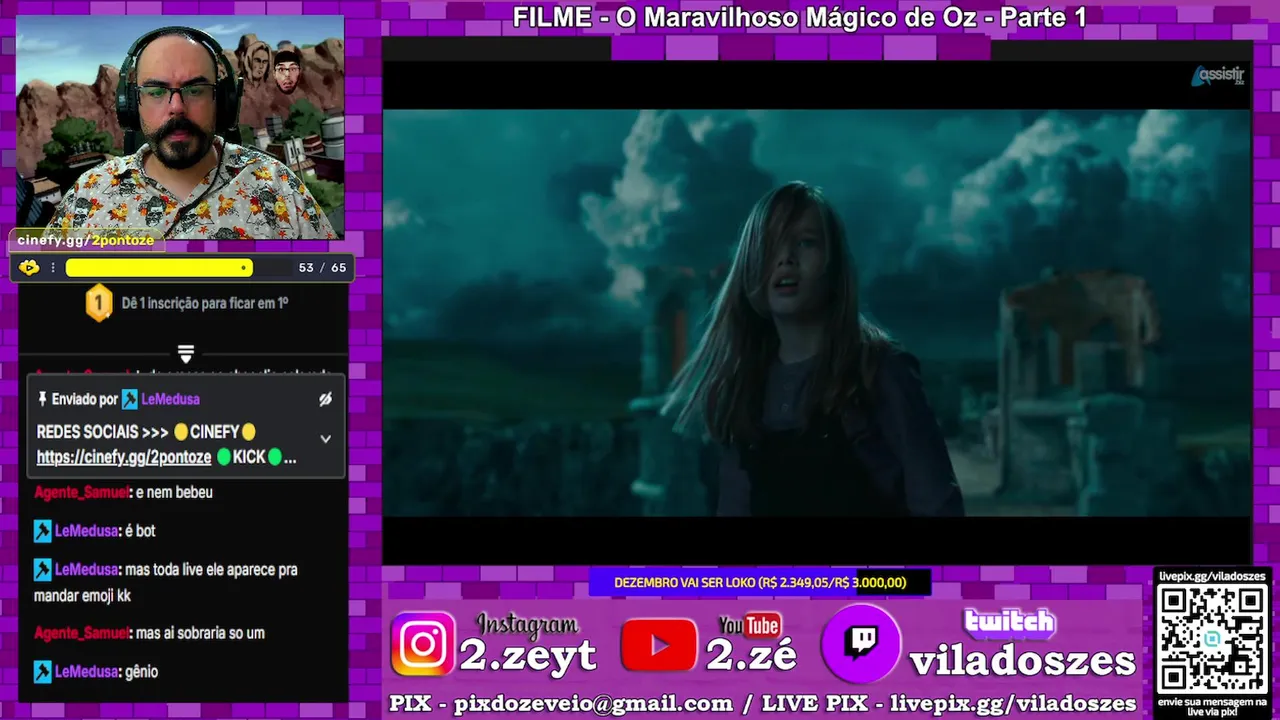
Task: Click Agente_Samuel name on 'e nem bebeu'
Action: coord(81,492)
